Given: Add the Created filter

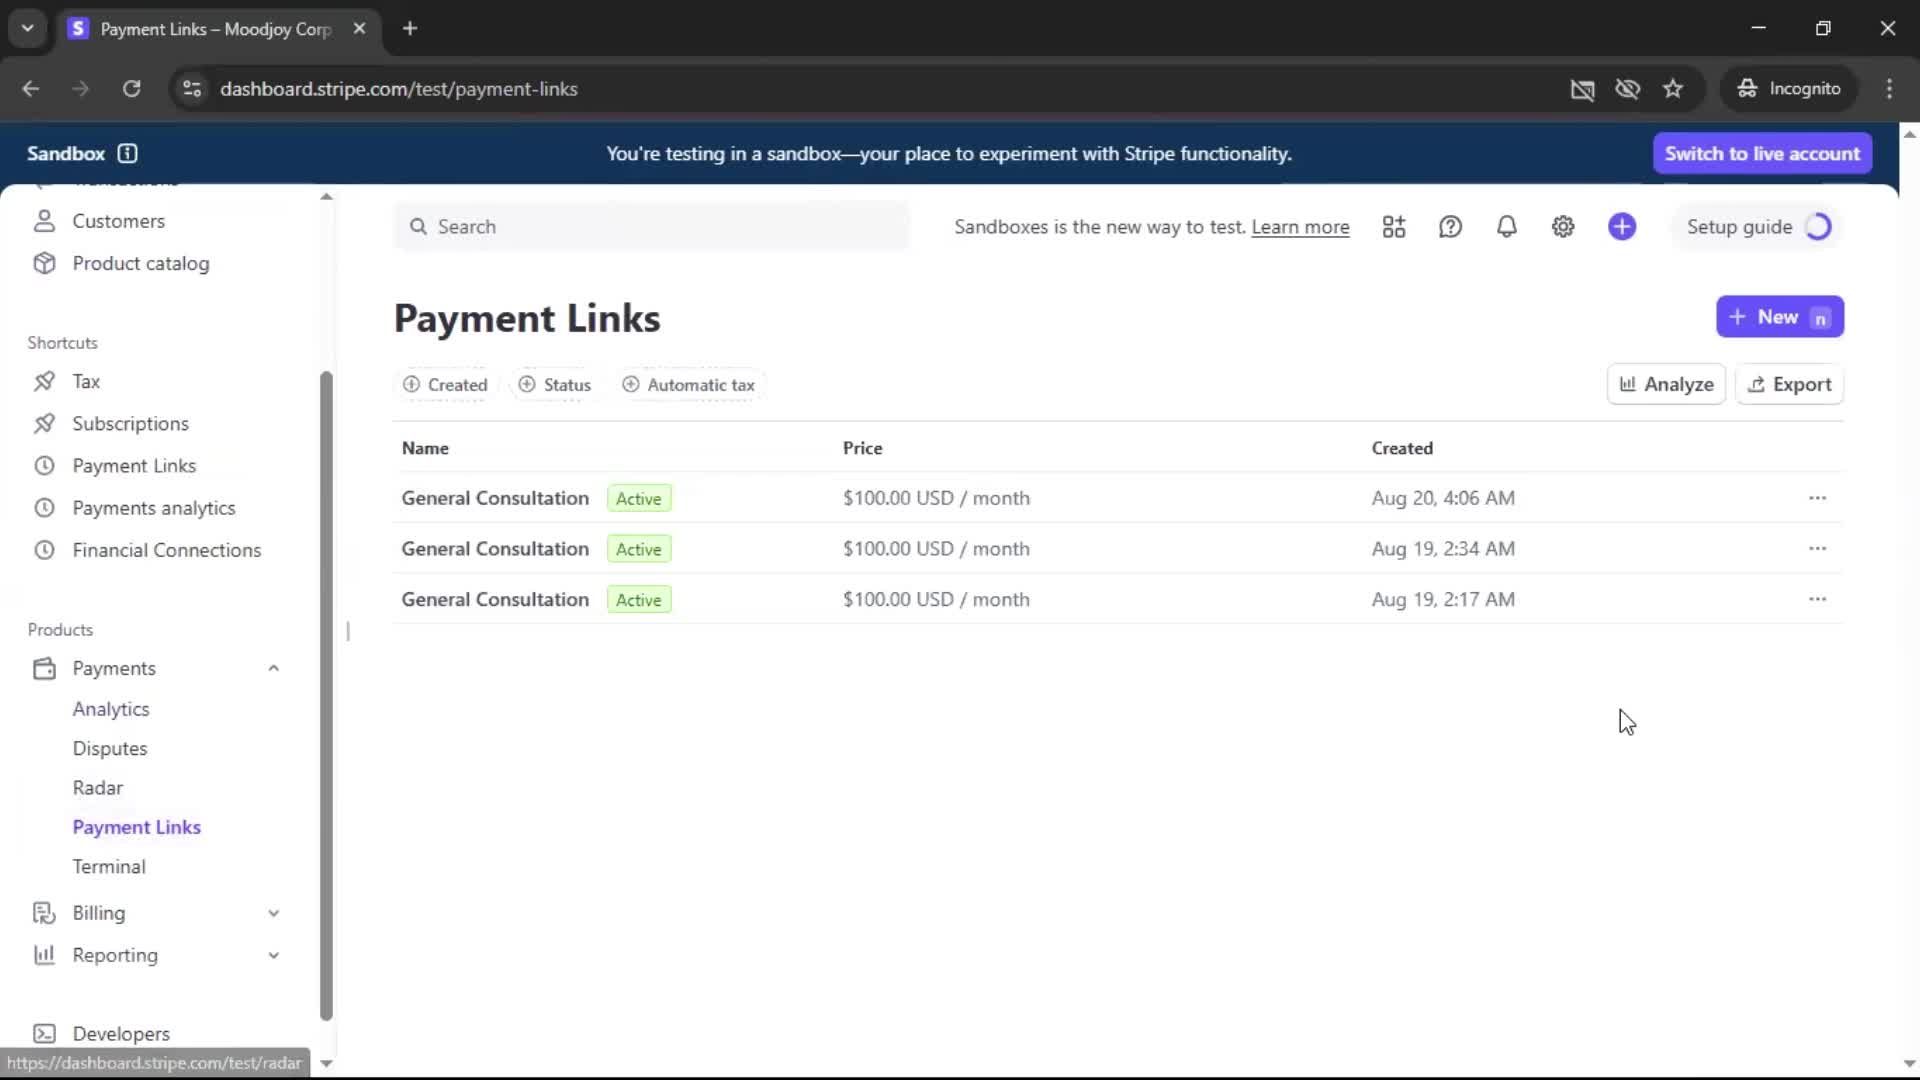Looking at the screenshot, I should point(445,385).
